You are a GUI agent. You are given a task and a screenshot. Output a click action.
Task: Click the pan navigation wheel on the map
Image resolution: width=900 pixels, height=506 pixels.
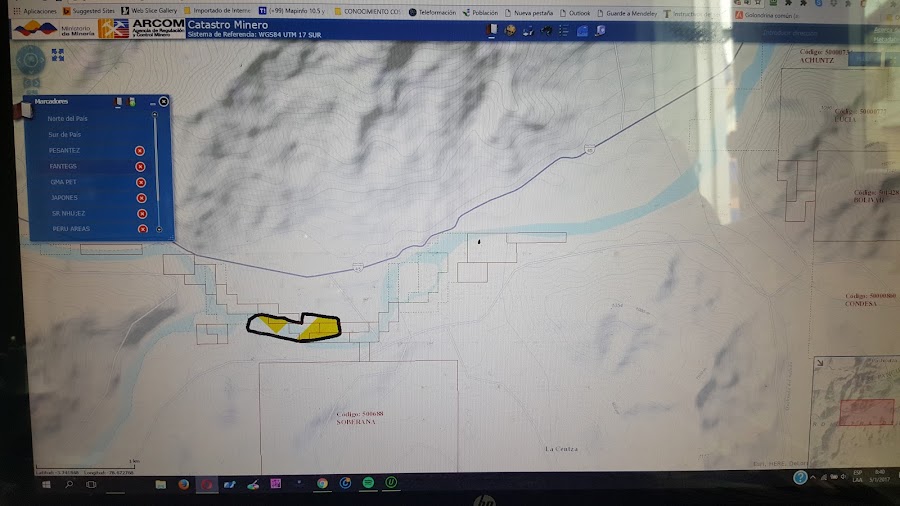(x=31, y=60)
